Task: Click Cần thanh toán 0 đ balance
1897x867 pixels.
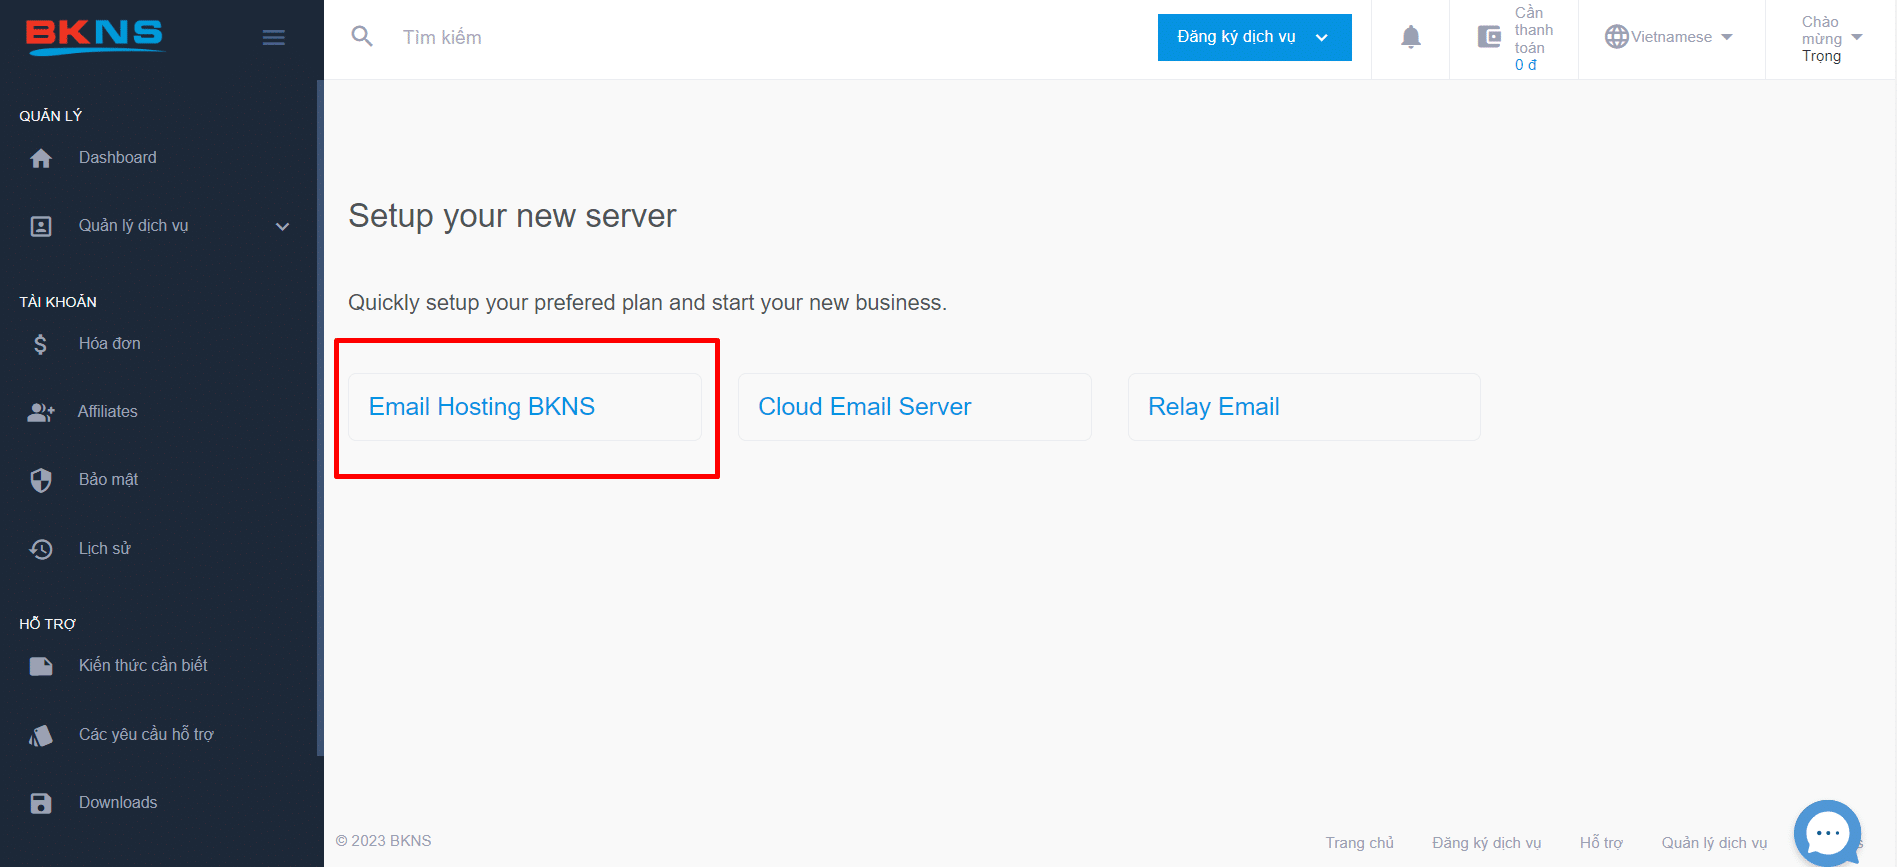Action: point(1533,39)
